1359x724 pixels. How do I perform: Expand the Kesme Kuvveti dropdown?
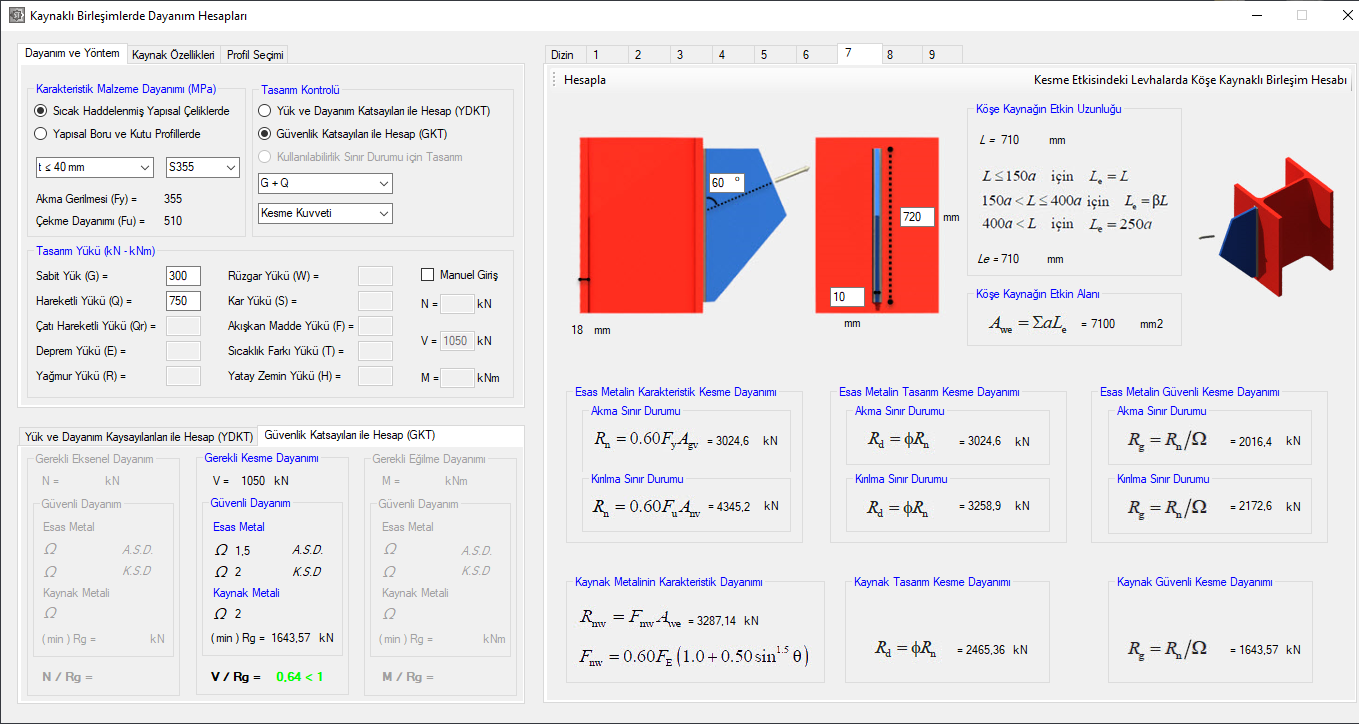[x=325, y=213]
